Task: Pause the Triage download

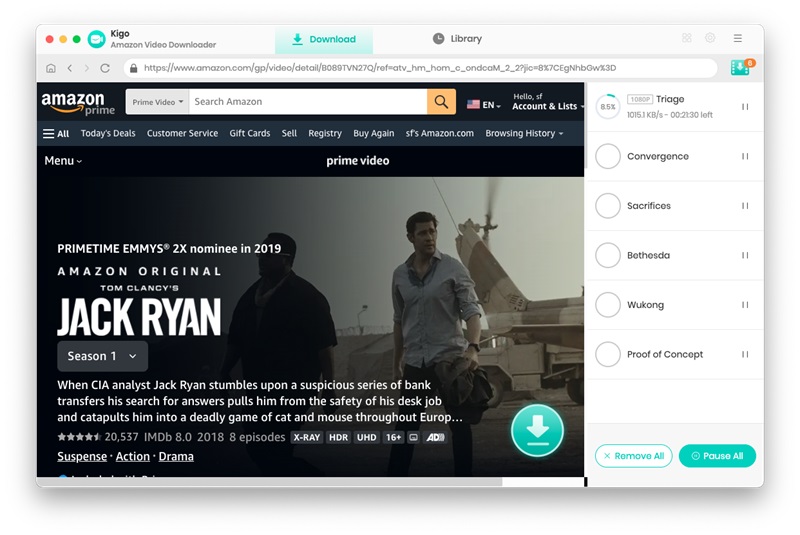Action: click(745, 107)
